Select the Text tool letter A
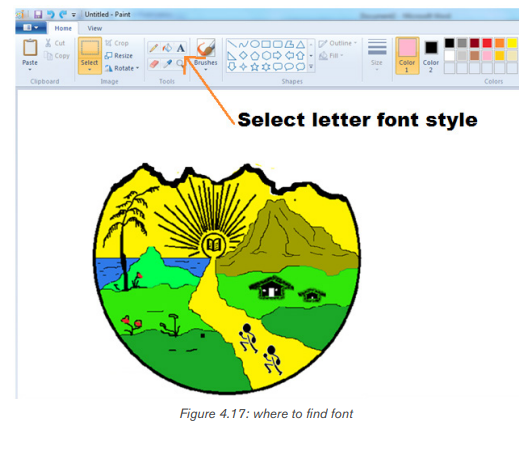This screenshot has width=532, height=455. pyautogui.click(x=181, y=48)
